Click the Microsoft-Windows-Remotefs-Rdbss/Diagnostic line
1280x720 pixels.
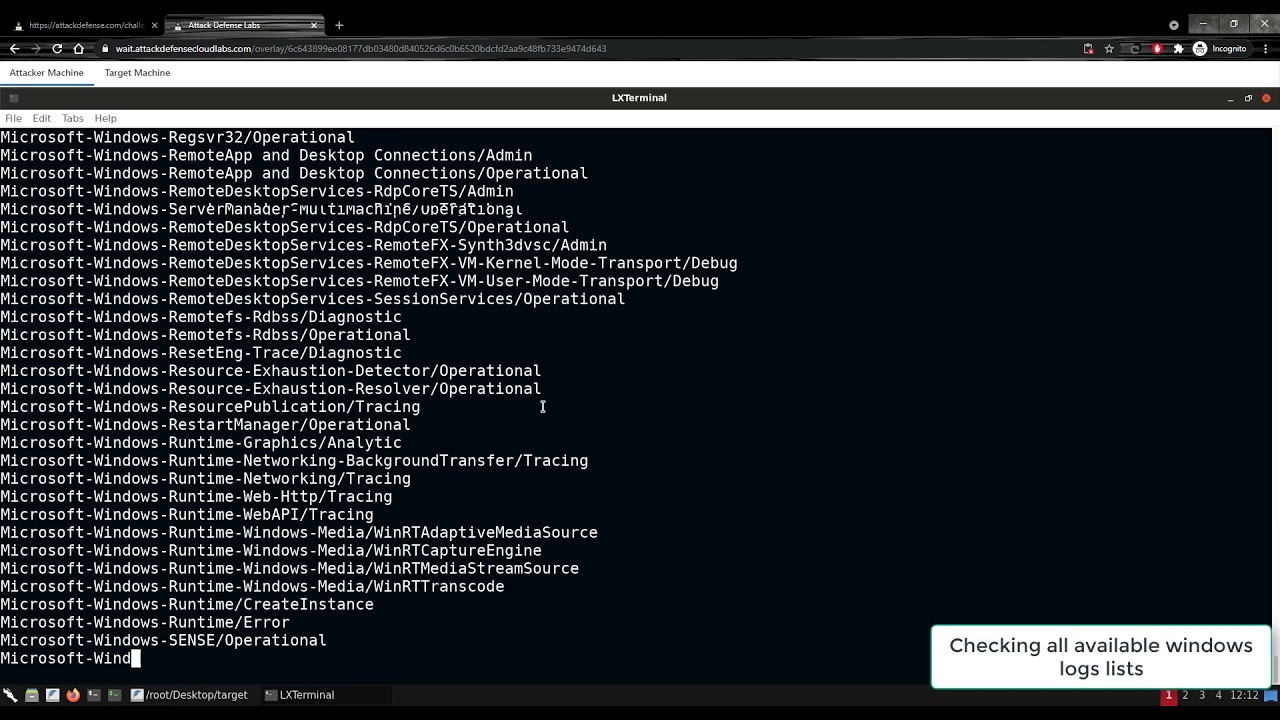(x=201, y=317)
